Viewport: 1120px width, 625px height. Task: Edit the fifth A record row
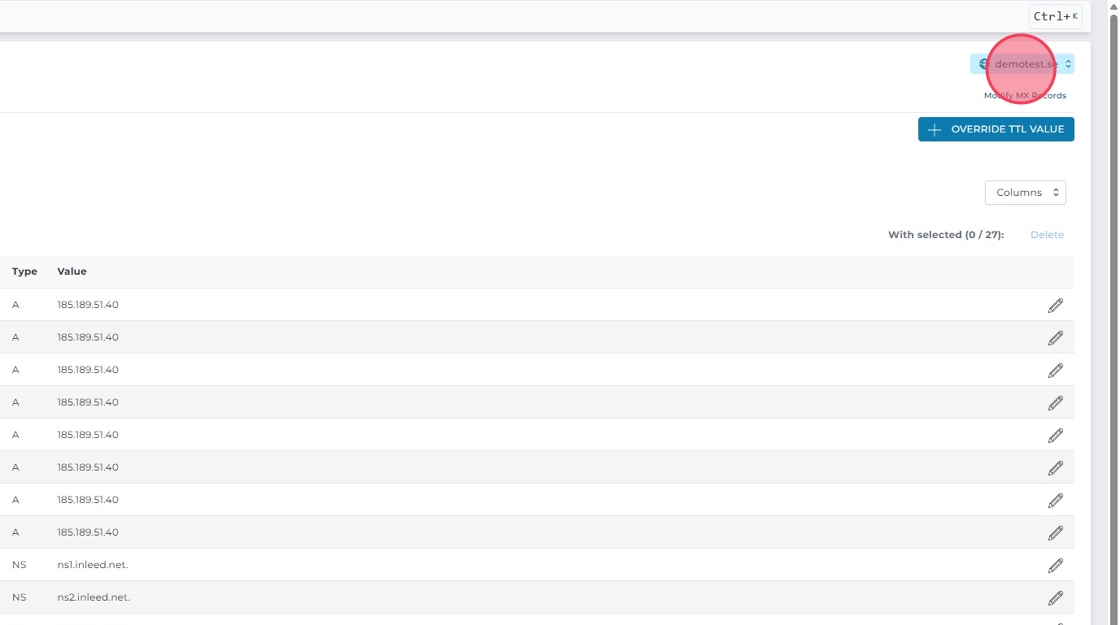pyautogui.click(x=1055, y=435)
